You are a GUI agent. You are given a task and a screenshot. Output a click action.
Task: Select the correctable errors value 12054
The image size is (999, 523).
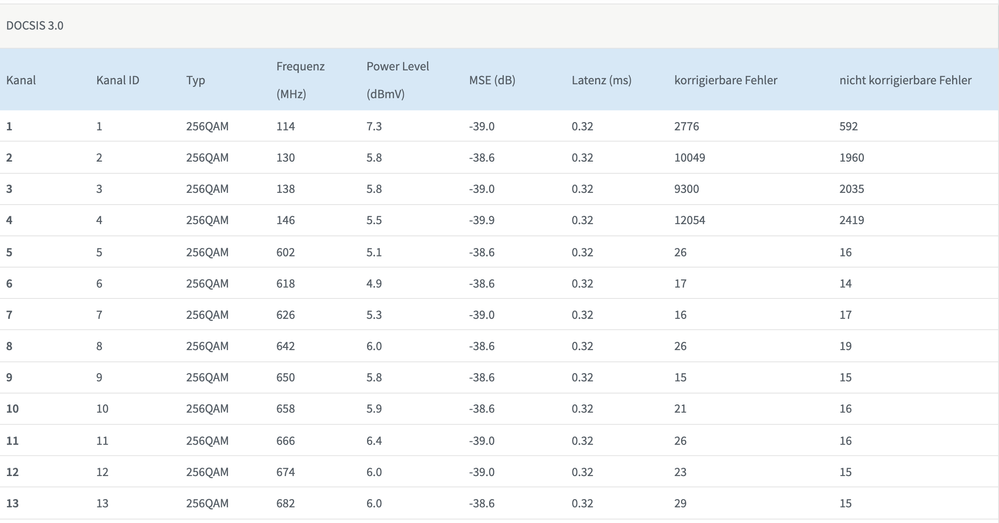coord(689,220)
